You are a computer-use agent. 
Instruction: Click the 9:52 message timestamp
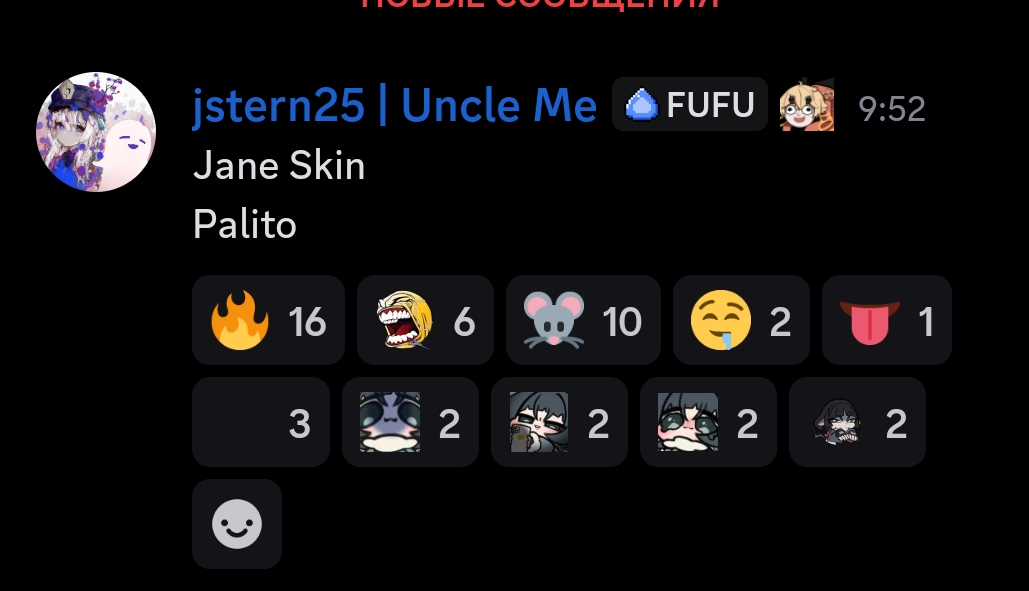point(892,108)
